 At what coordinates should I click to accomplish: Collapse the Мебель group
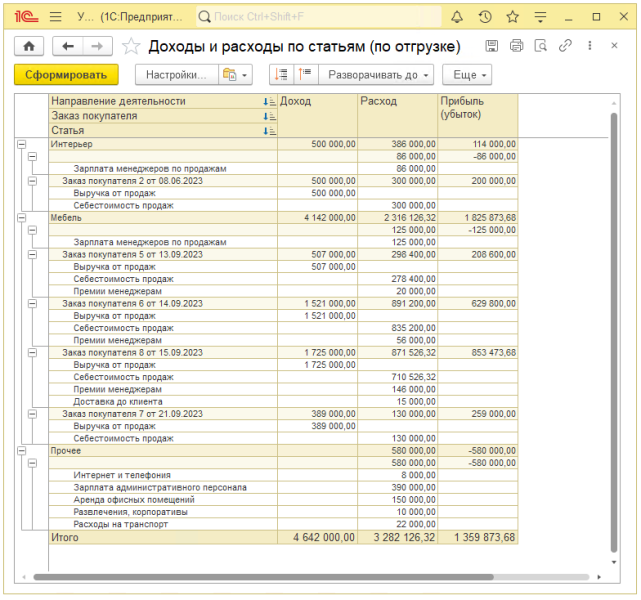pos(21,216)
